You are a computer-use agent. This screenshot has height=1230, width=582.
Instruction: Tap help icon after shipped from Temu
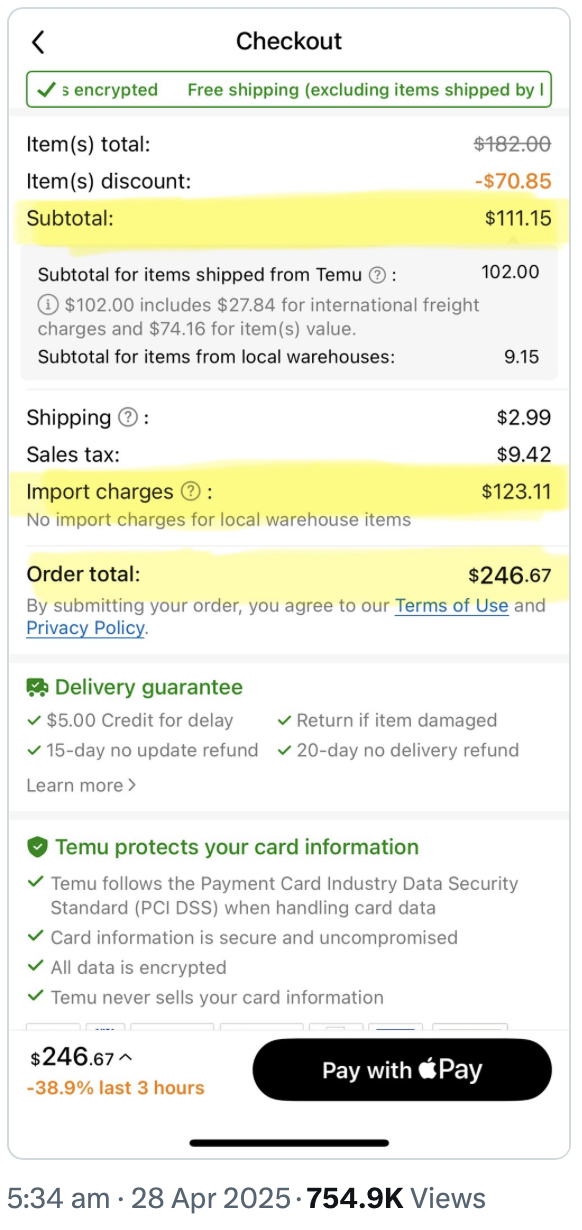[377, 274]
